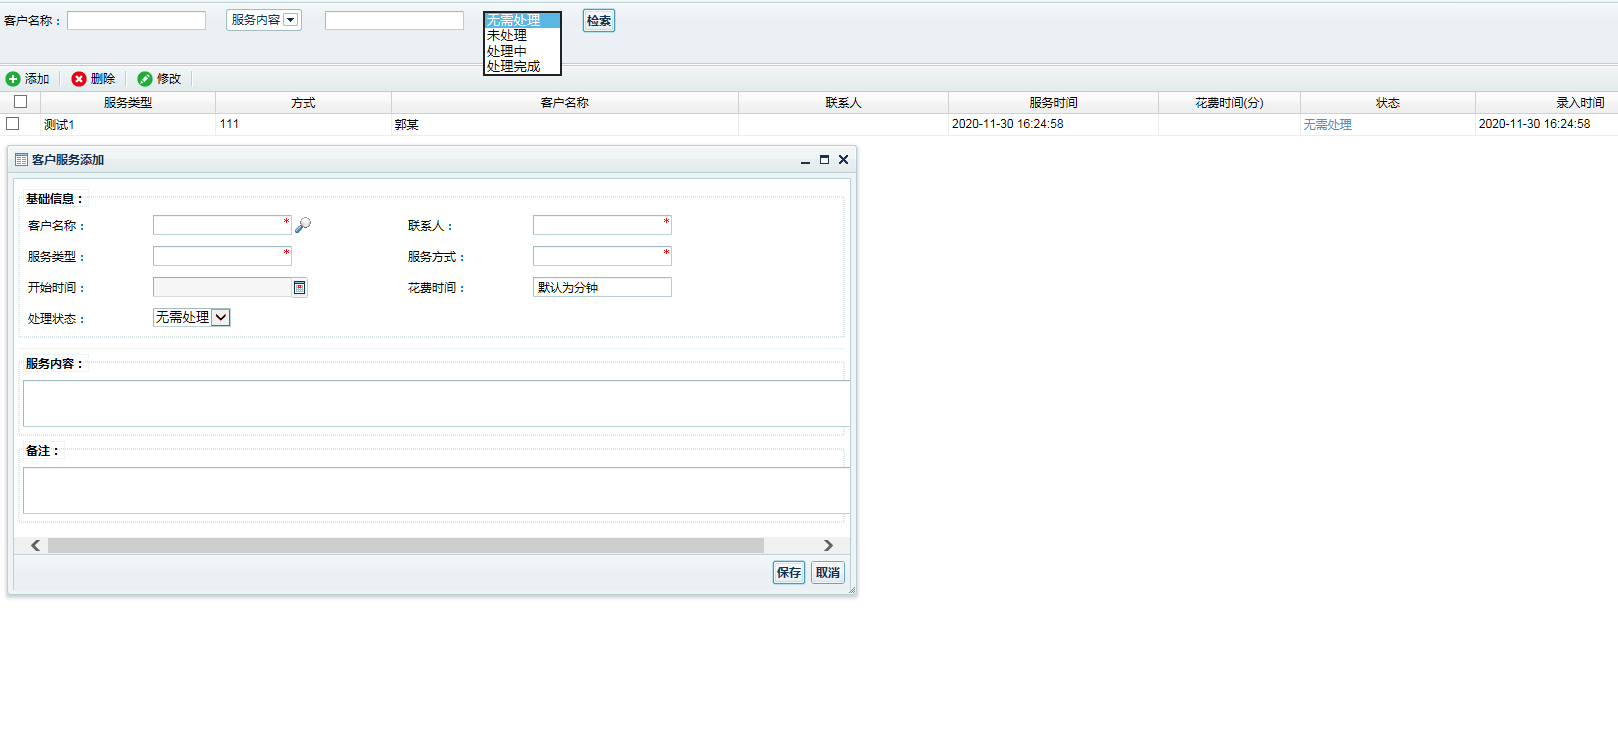This screenshot has height=734, width=1618.
Task: Open the 服务内容 search-type dropdown
Action: click(x=264, y=20)
